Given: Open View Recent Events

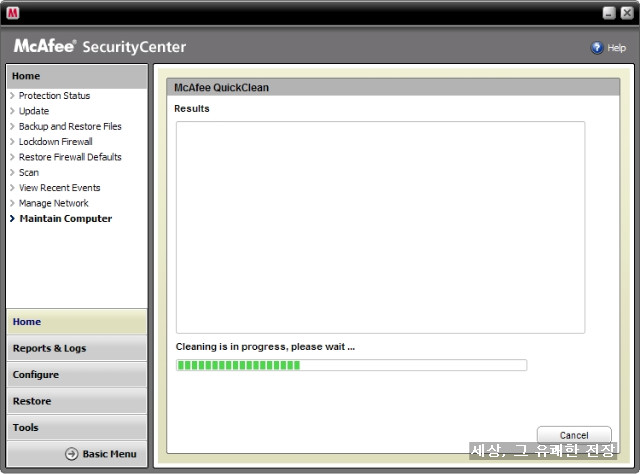Looking at the screenshot, I should pos(60,188).
